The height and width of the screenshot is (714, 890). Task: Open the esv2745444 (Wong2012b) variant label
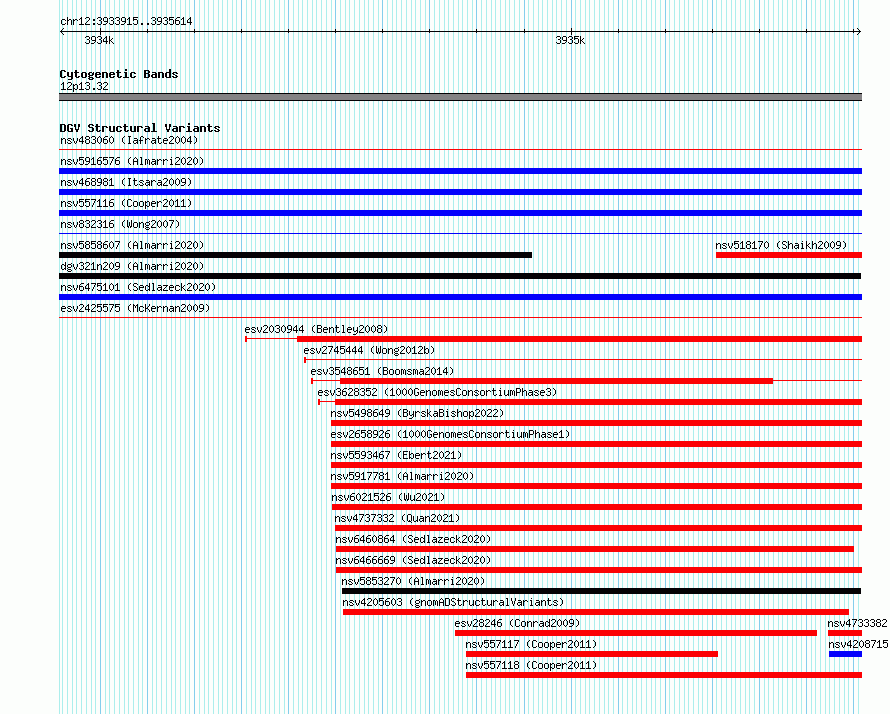(369, 350)
